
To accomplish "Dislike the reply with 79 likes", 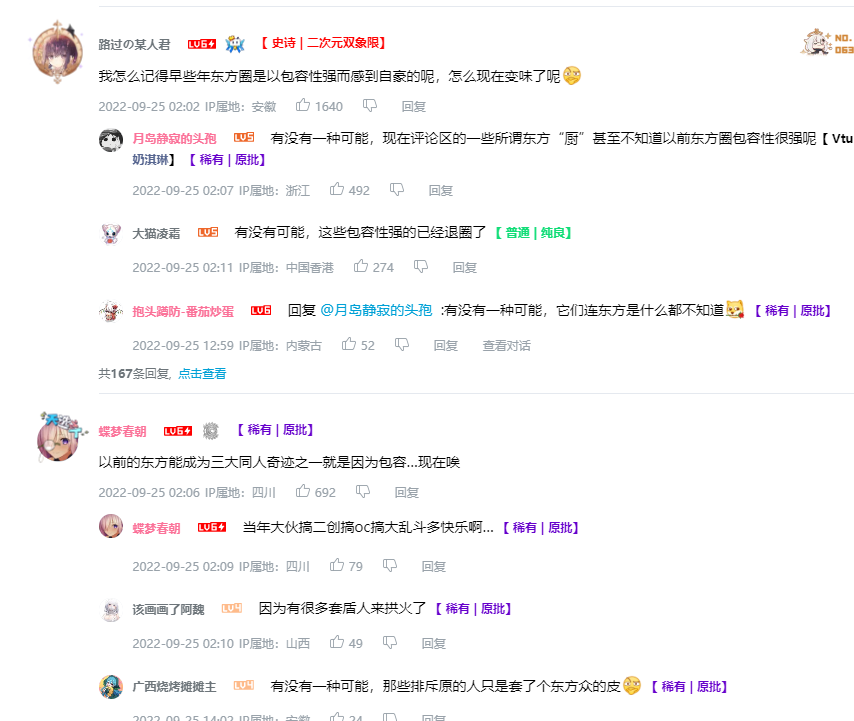I will coord(390,566).
